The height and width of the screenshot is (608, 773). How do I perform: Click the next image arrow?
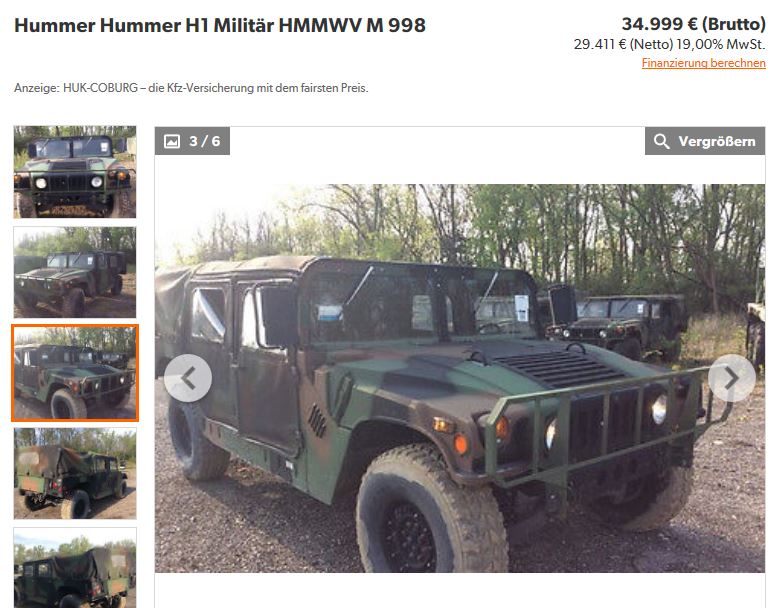(732, 378)
